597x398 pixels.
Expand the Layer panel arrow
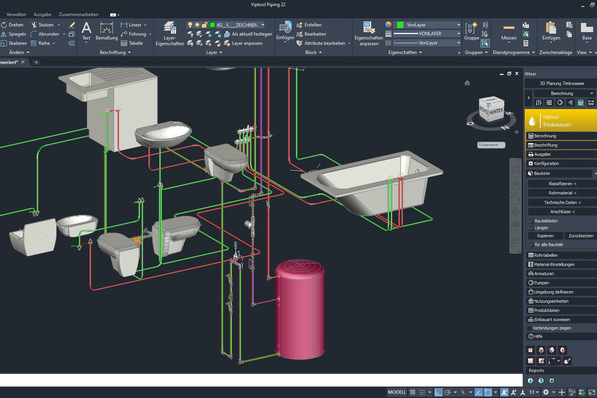point(220,53)
